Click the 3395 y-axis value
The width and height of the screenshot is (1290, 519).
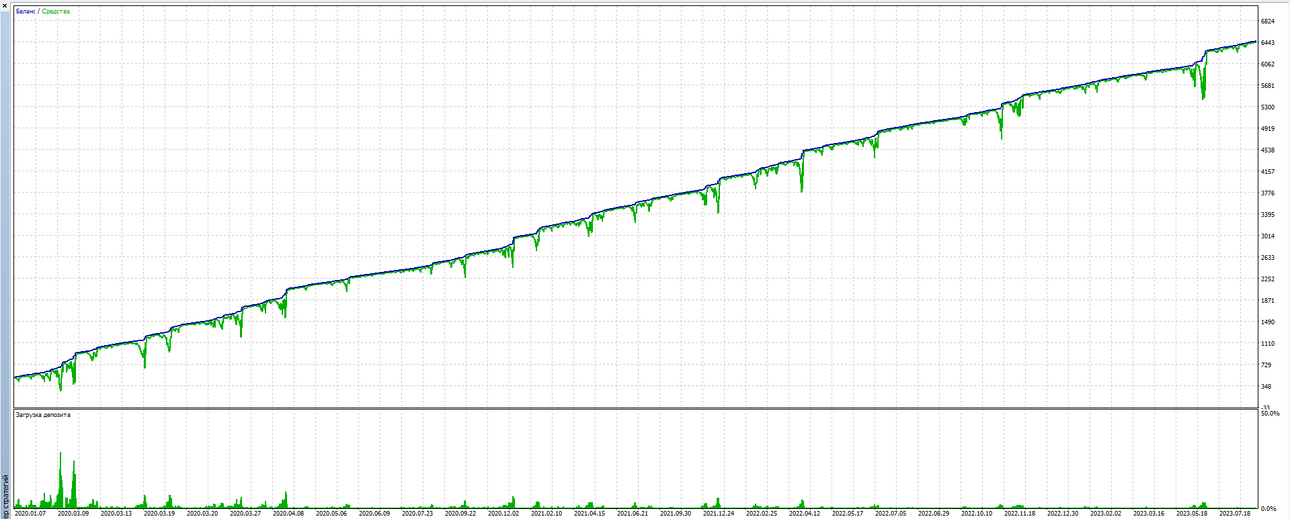[x=1268, y=215]
